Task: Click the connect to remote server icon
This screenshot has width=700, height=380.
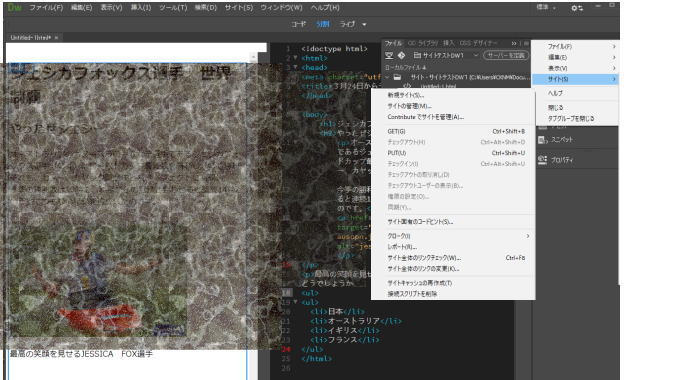Action: pyautogui.click(x=389, y=55)
